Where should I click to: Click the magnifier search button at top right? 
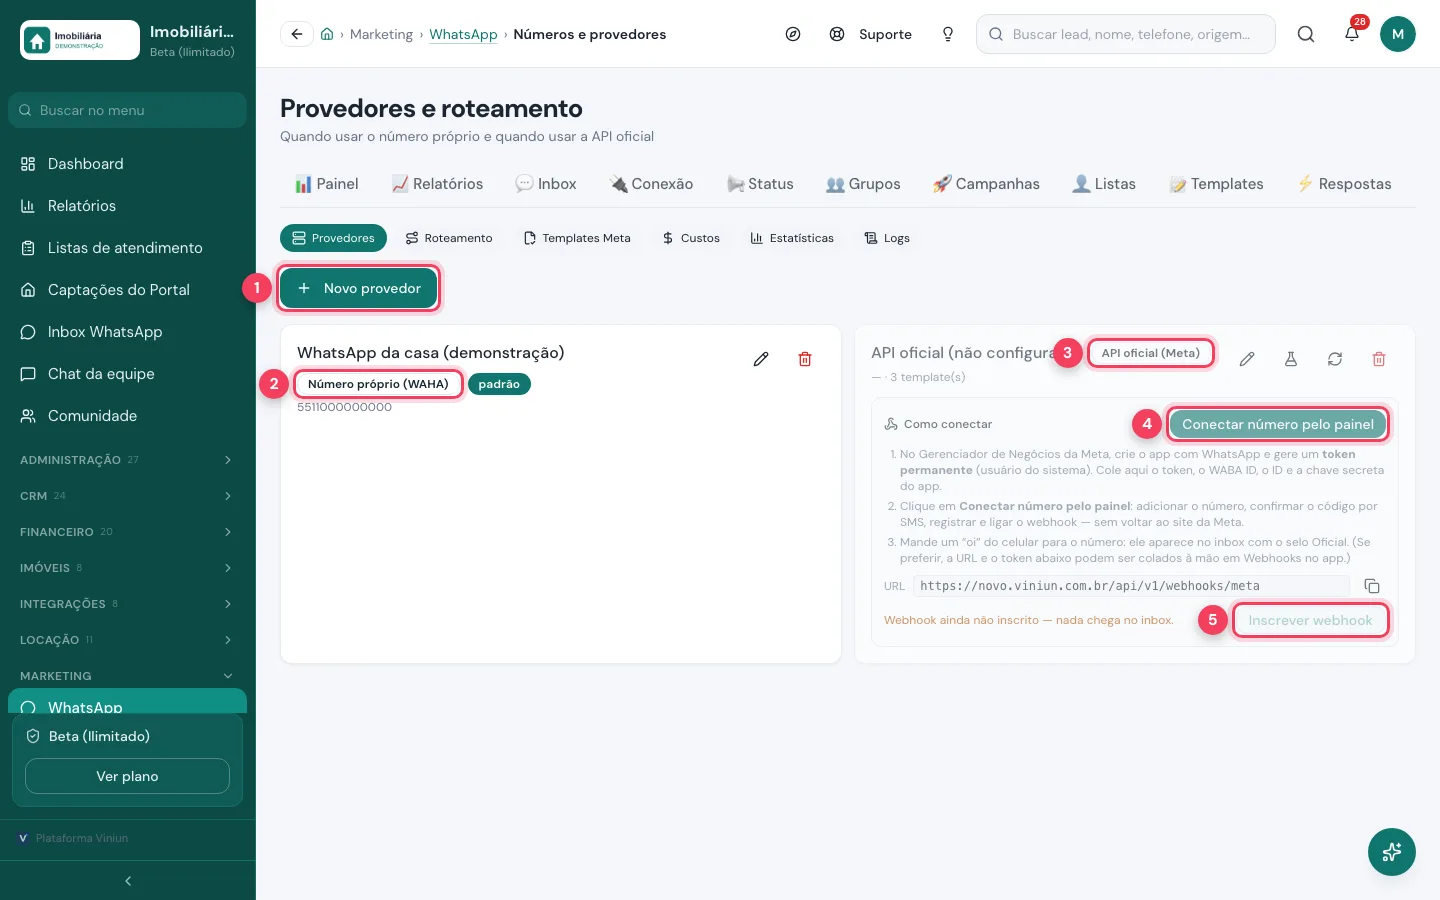point(1306,34)
